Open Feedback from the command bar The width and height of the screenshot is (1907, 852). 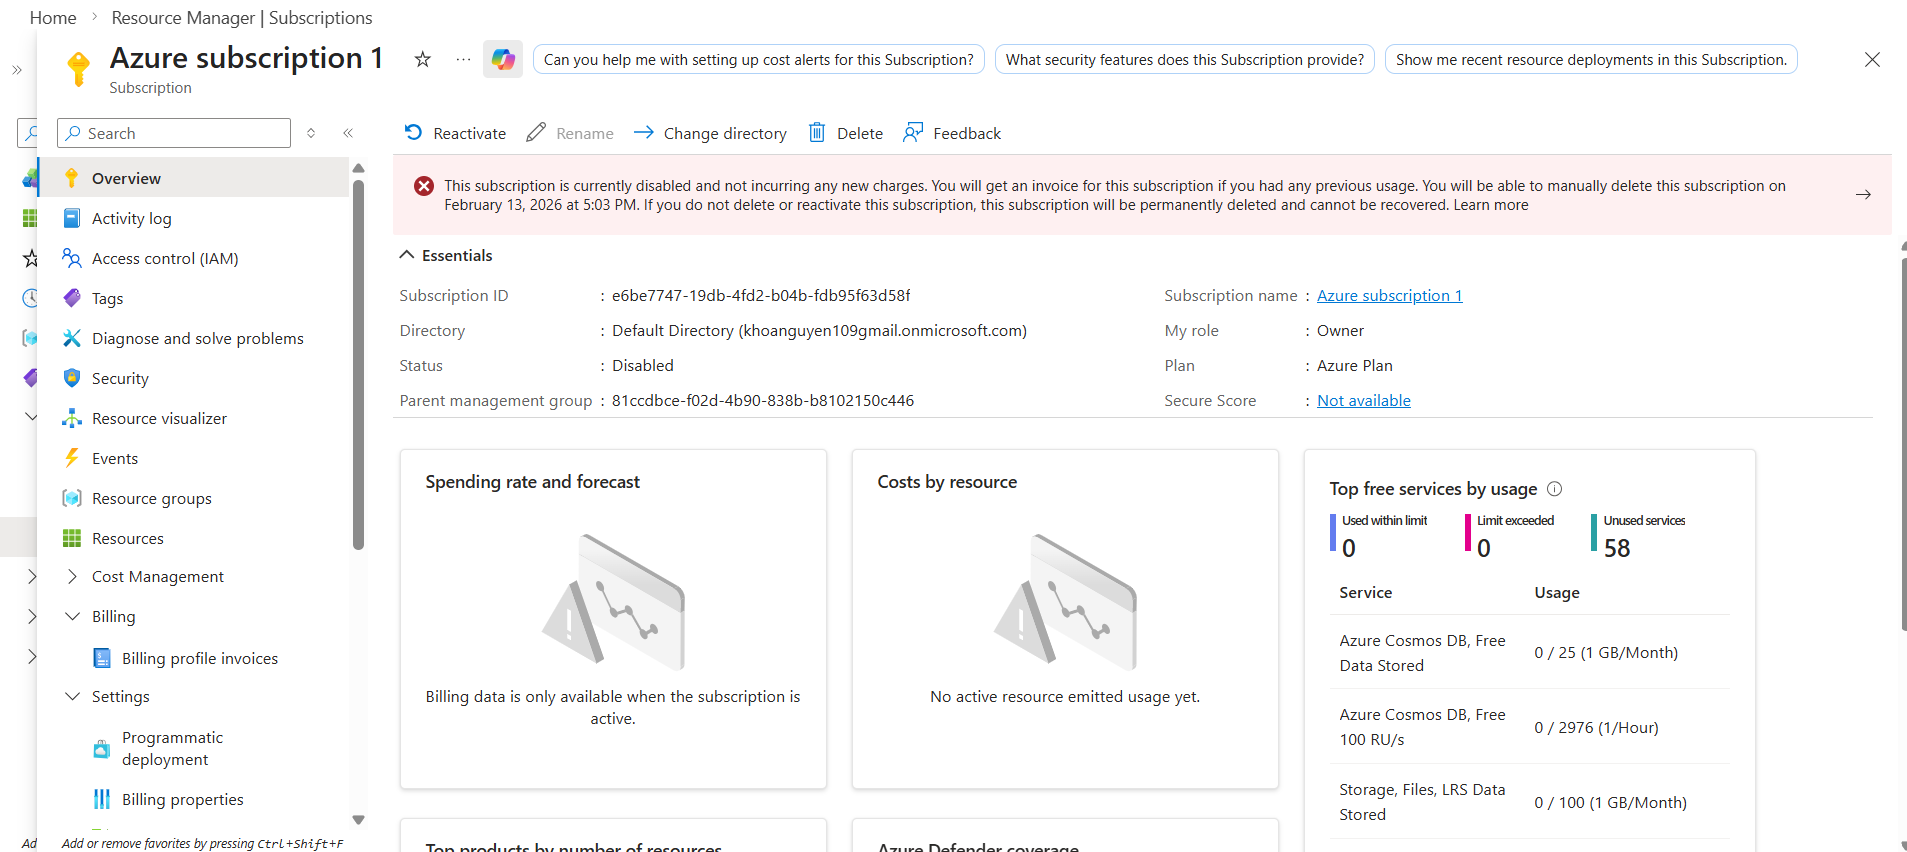(x=952, y=133)
